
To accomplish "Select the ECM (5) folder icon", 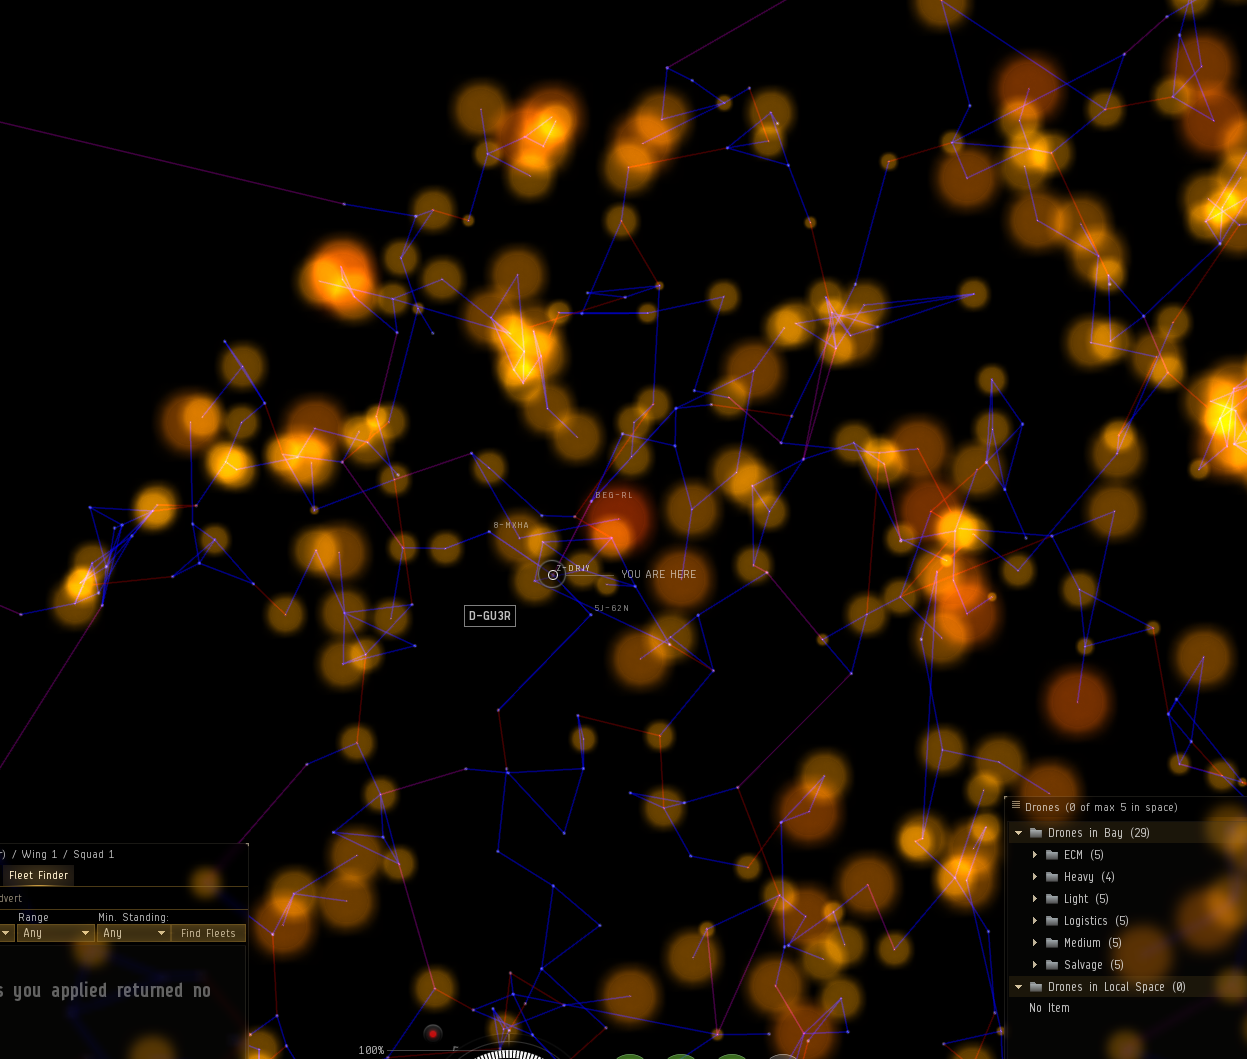I will 1052,855.
